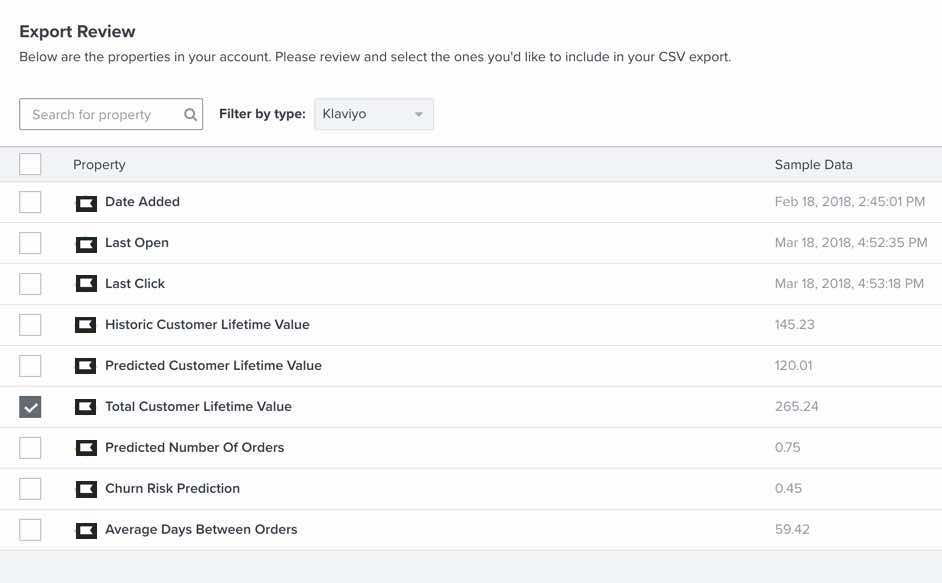Viewport: 942px width, 583px height.
Task: Click the dropdown arrow on the Klaviyo filter
Action: pos(420,114)
